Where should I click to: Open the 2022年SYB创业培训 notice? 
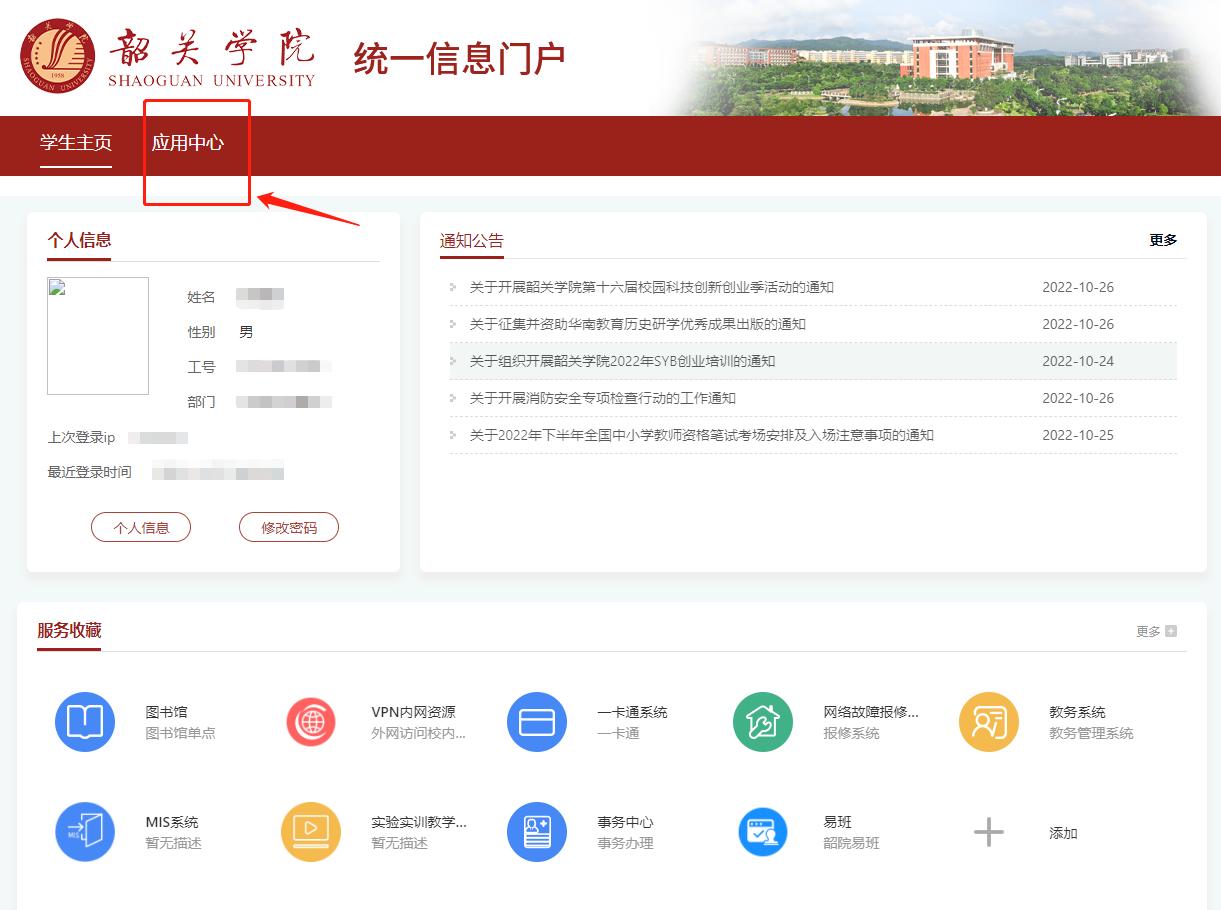pos(622,361)
